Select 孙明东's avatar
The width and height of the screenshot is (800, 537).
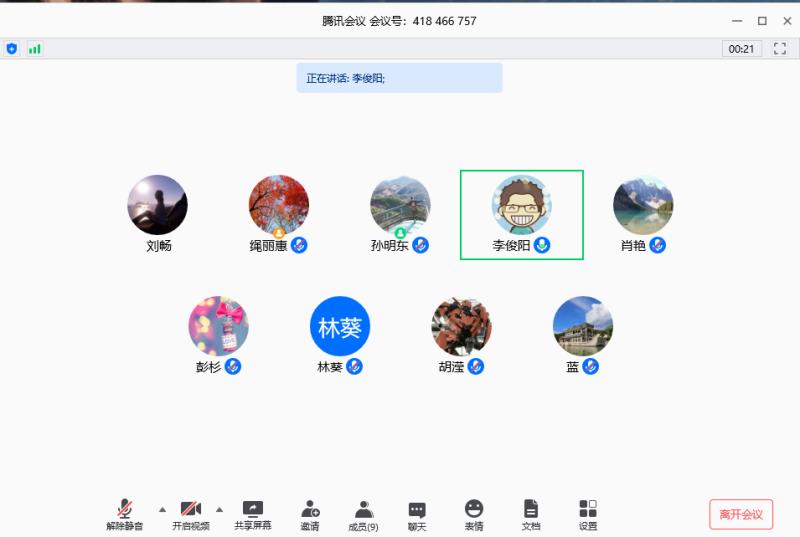tap(400, 204)
